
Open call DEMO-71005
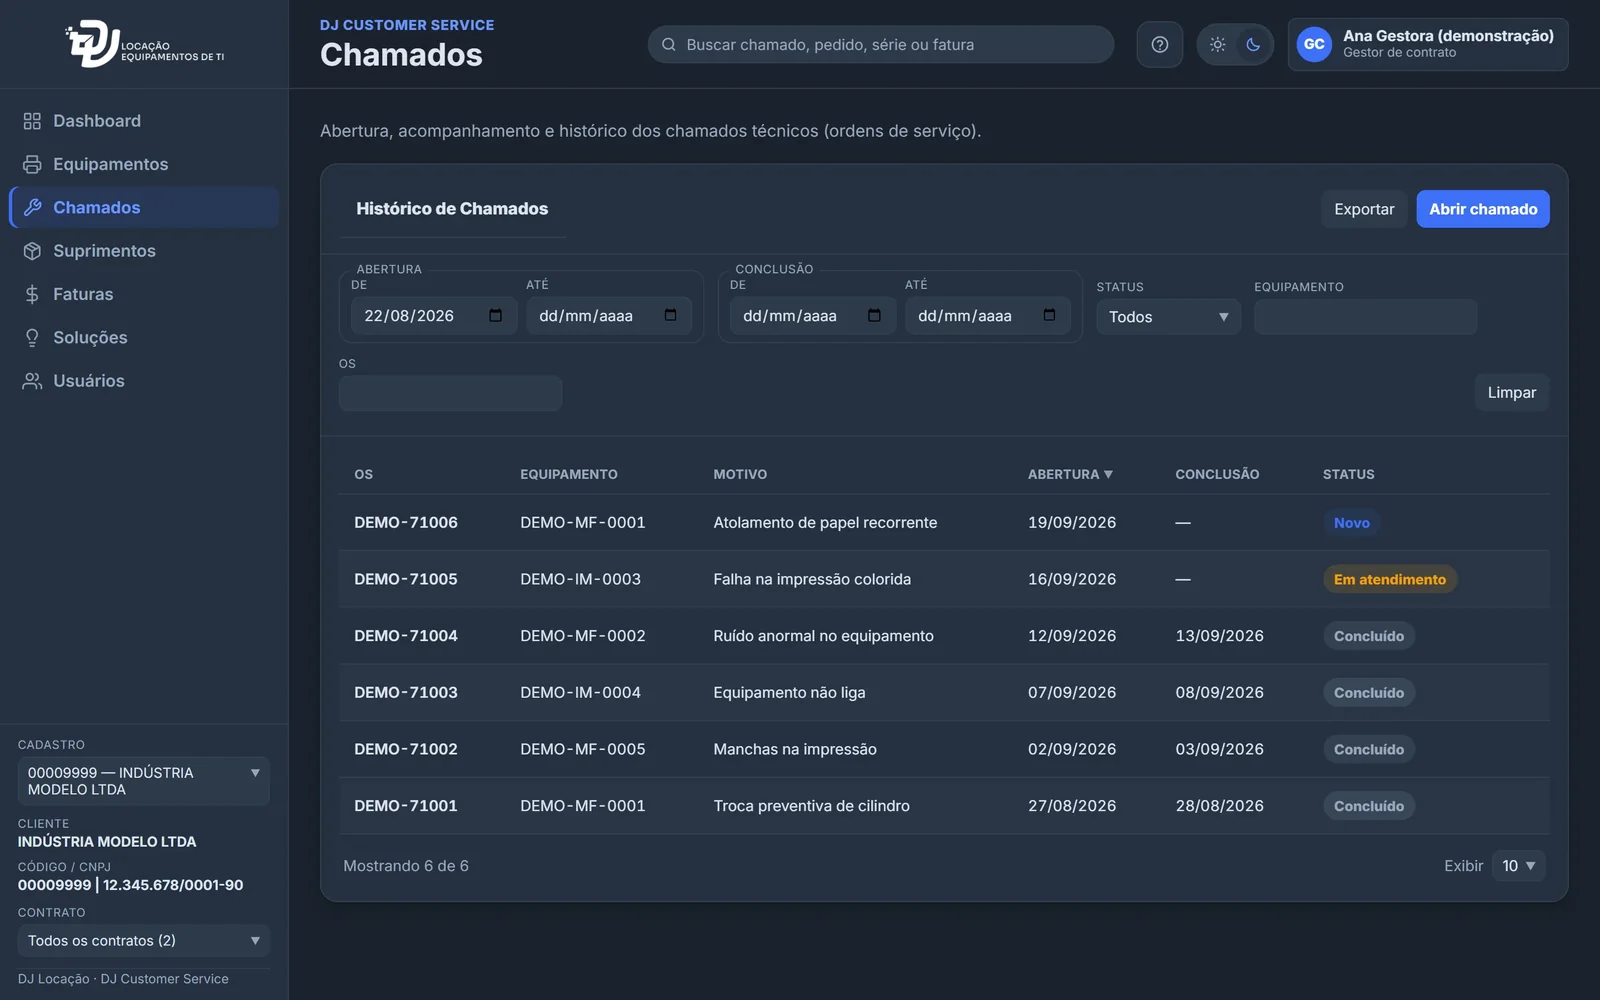406,579
